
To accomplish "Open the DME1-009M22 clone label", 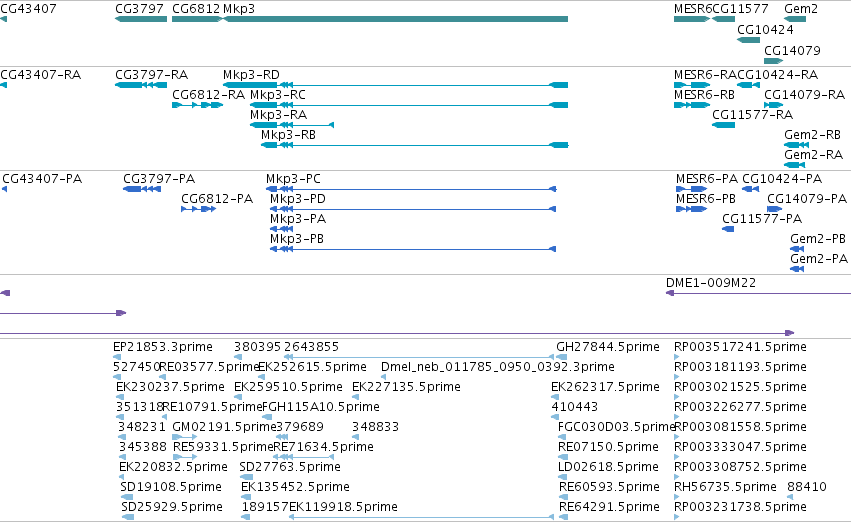I will (x=711, y=283).
